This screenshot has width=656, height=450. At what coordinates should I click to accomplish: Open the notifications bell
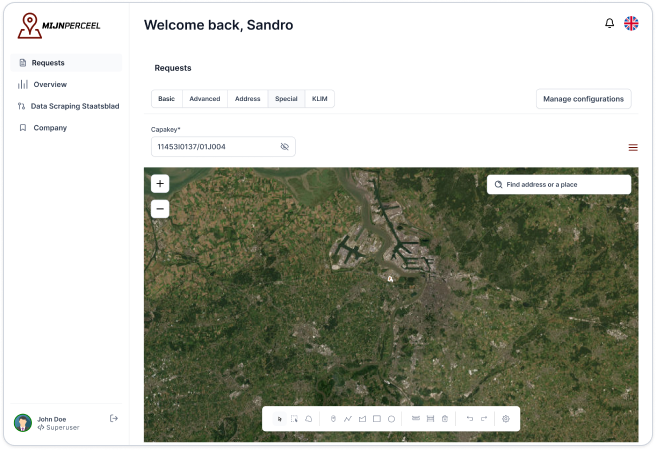point(610,23)
